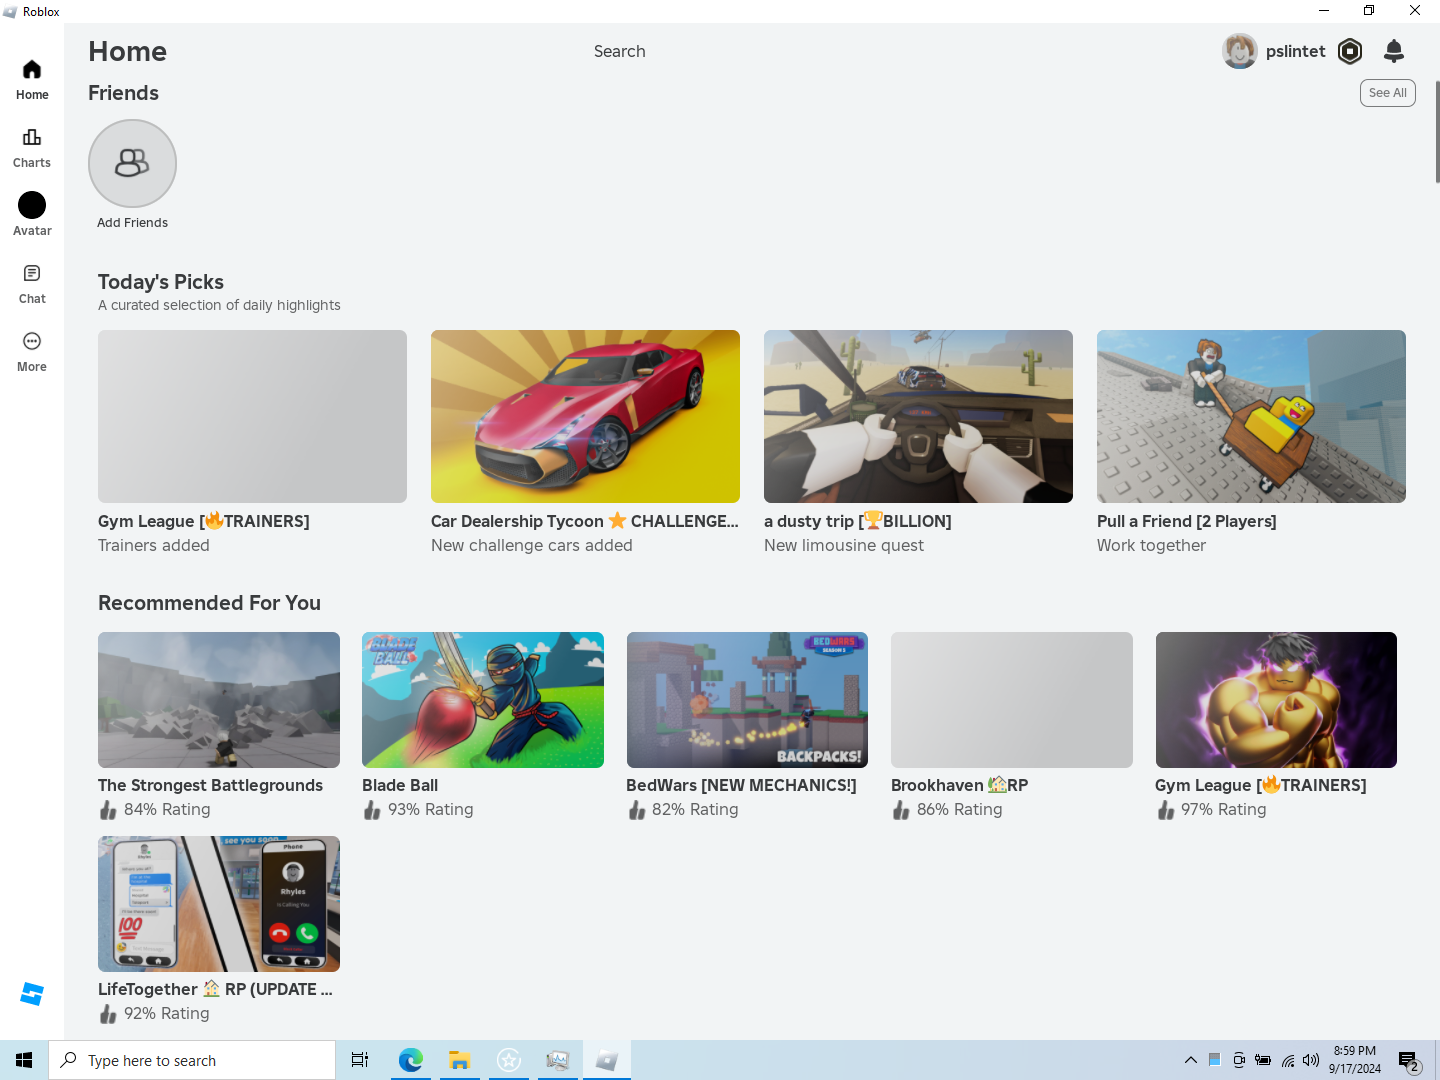Open LifeTogether RP game thumbnail
This screenshot has width=1440, height=1080.
click(x=219, y=904)
